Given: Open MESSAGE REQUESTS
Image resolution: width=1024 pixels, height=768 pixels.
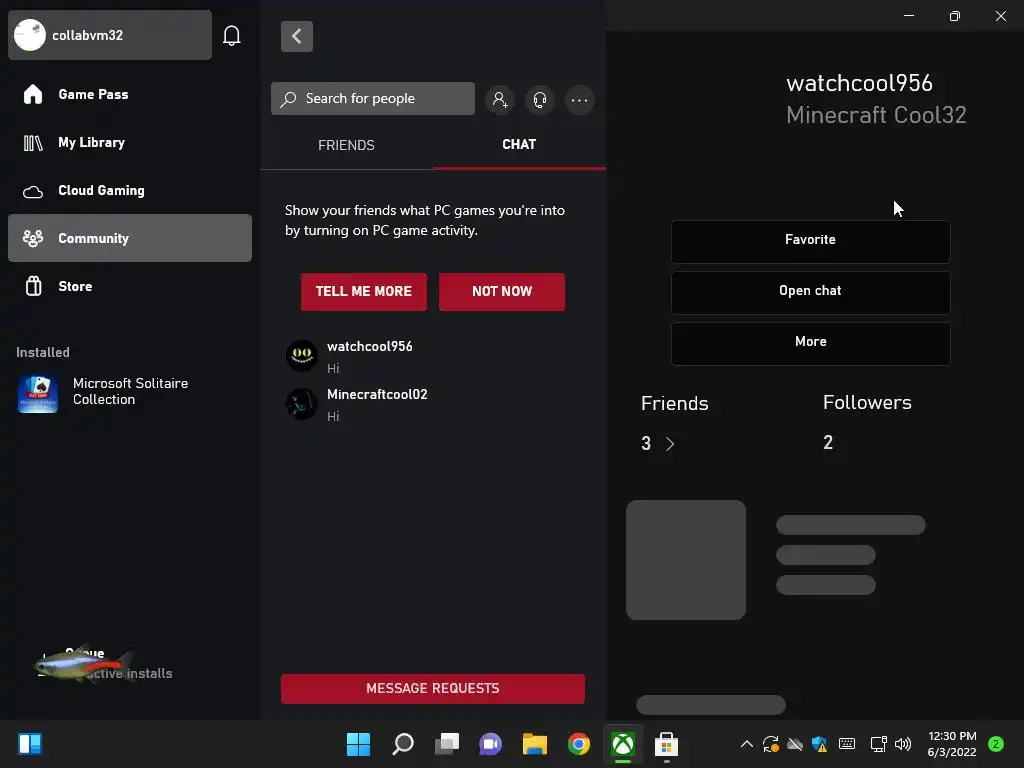Looking at the screenshot, I should tap(432, 688).
